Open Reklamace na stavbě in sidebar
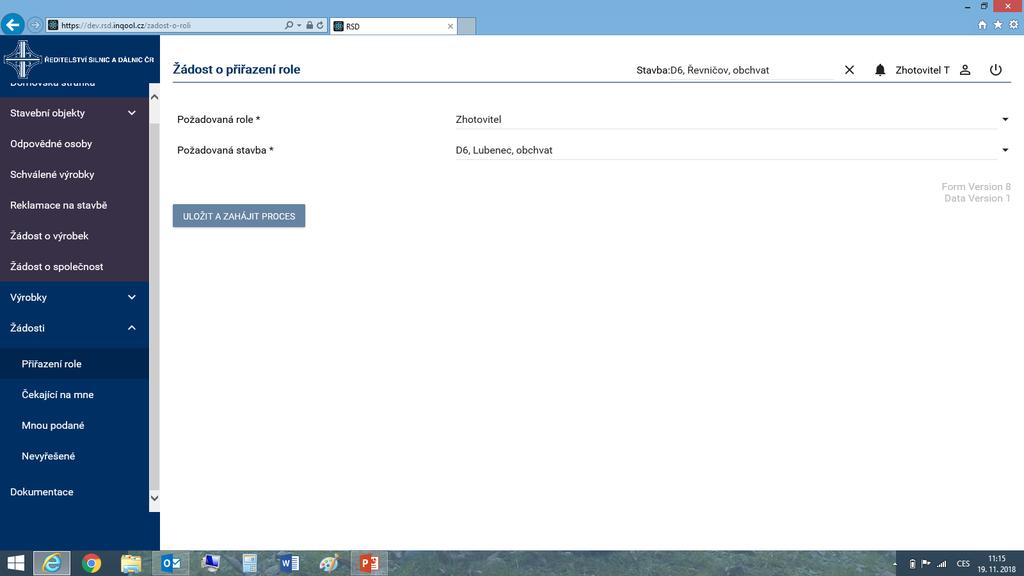 (74, 205)
